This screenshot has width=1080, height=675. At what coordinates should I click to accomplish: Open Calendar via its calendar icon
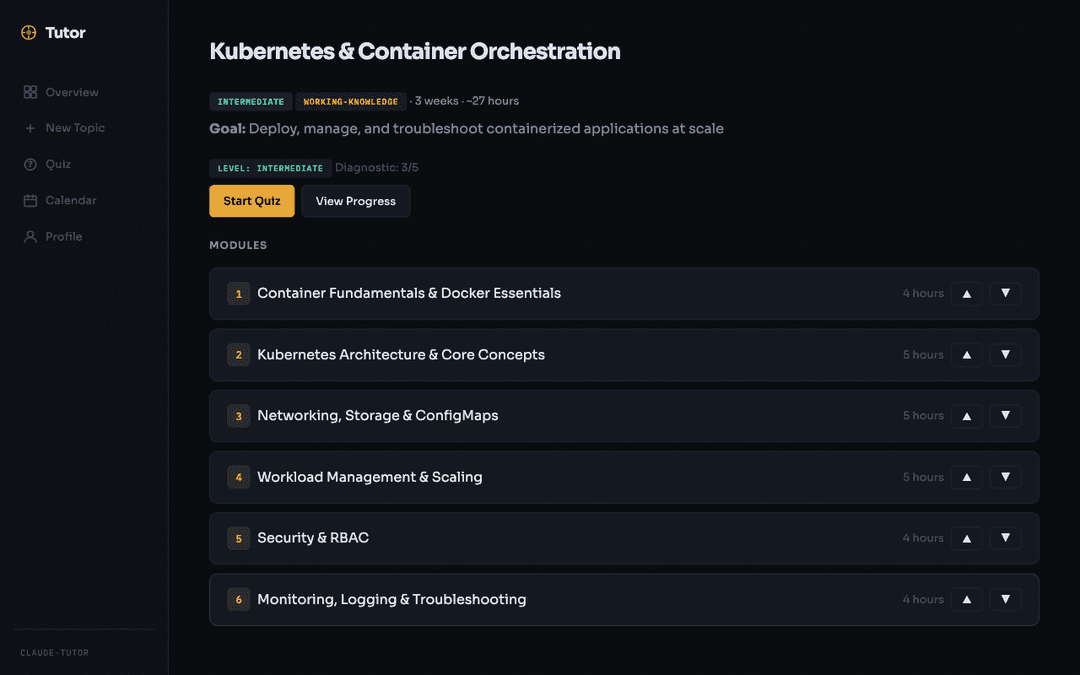pos(30,200)
